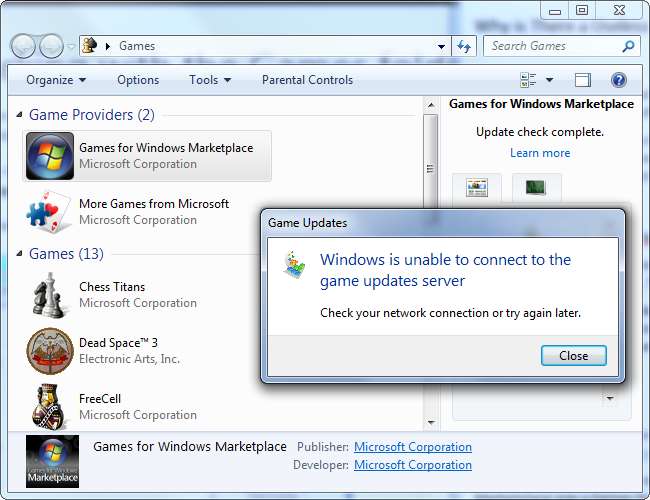Click the arrow before Games in address bar
Screen dimensions: 650x500
(108, 46)
